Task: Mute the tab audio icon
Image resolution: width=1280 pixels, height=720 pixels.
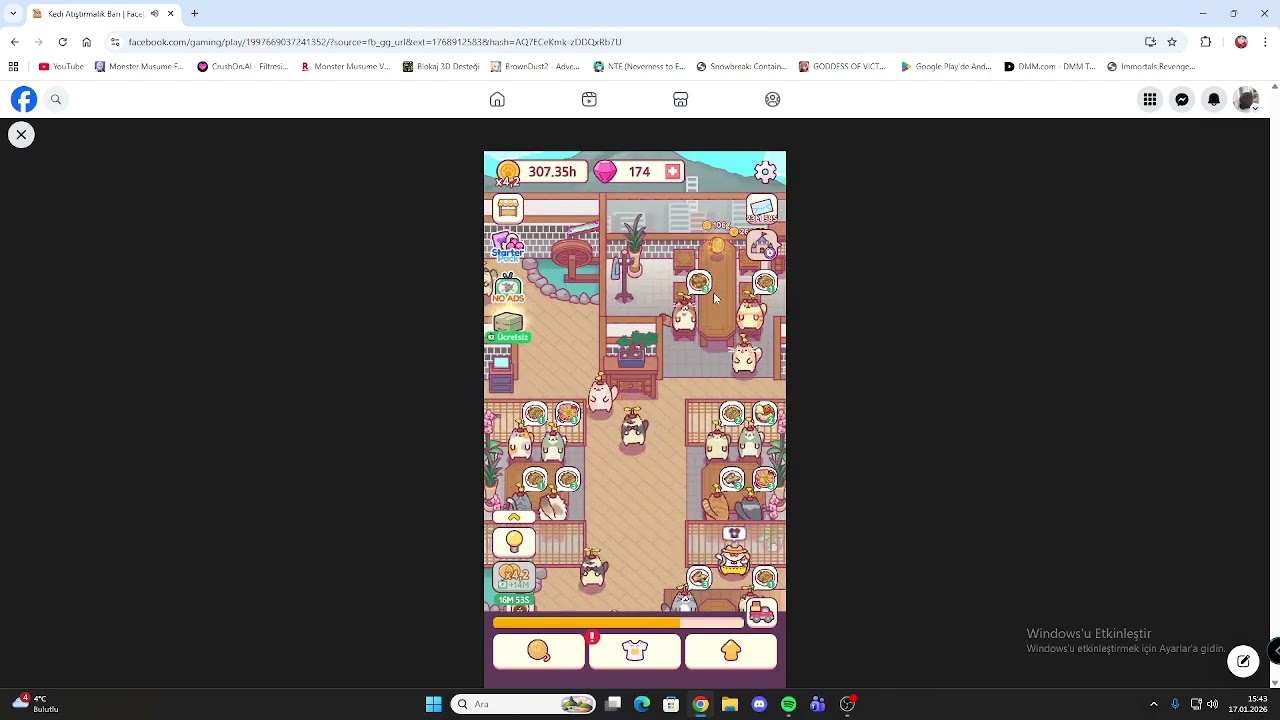Action: [154, 14]
